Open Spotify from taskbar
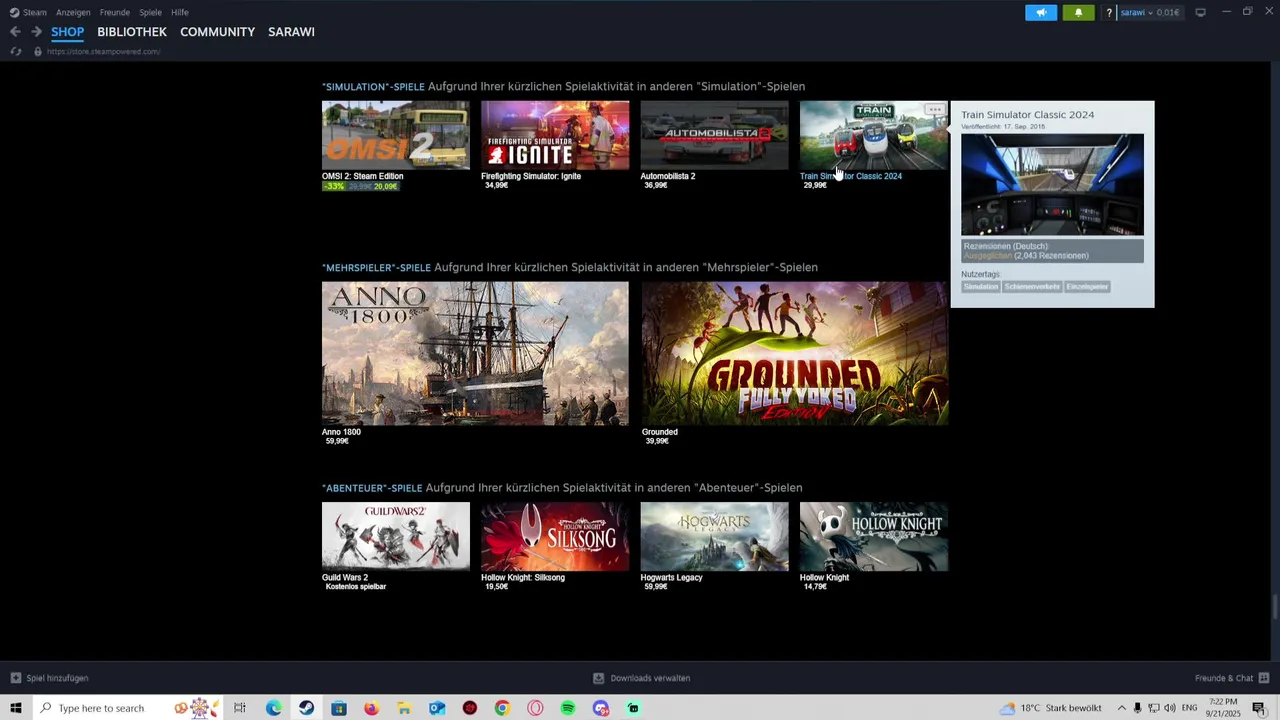The image size is (1280, 720). coord(568,708)
